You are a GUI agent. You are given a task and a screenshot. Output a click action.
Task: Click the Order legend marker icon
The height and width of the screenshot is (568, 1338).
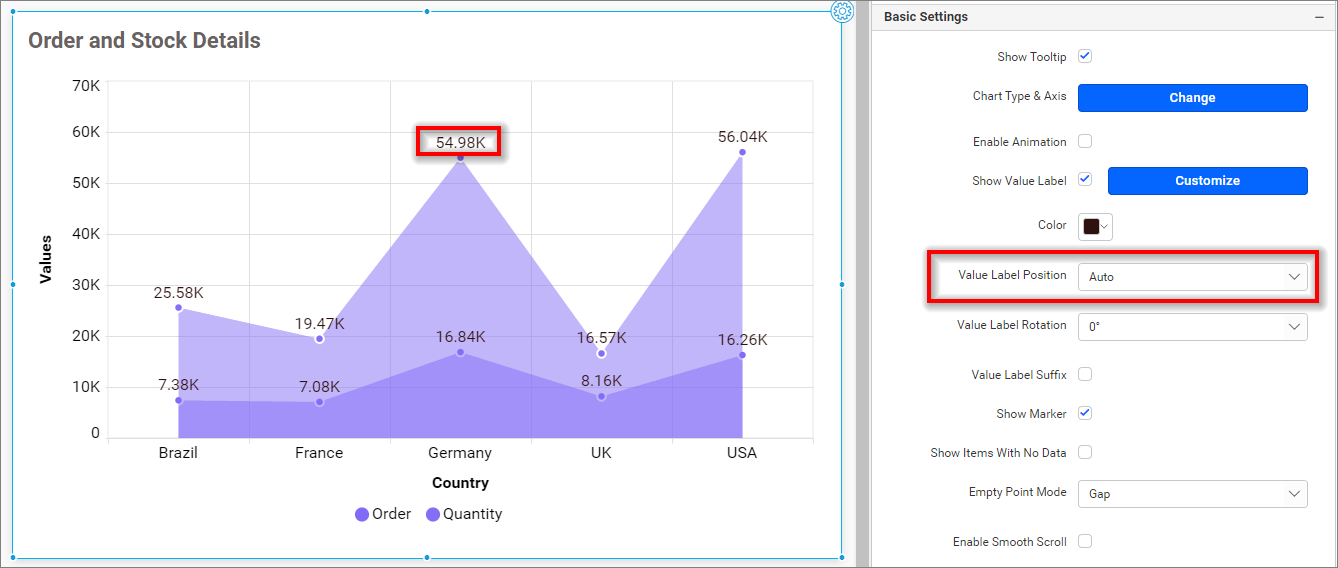[362, 515]
